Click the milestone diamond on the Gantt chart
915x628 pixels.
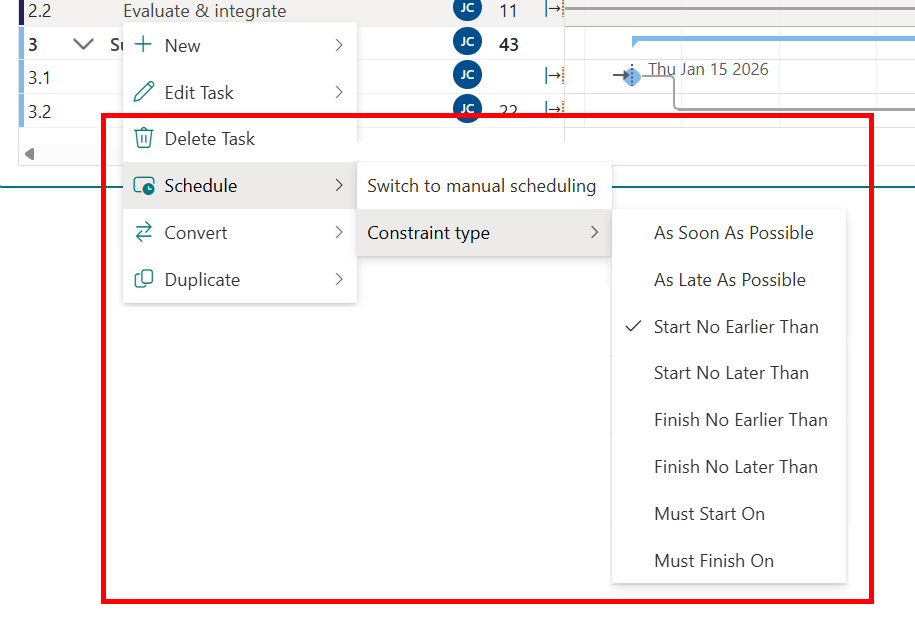coord(631,76)
